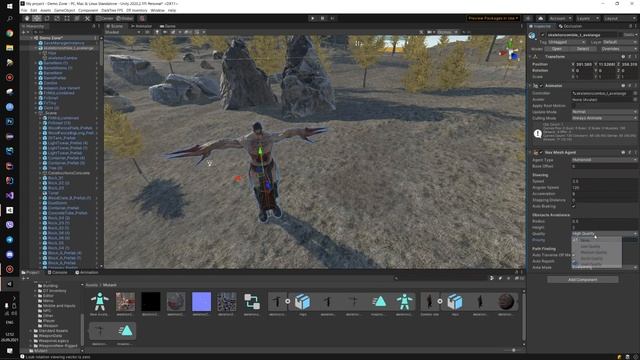Click the Obstacle Avoidance Radius field
The image size is (640, 360).
604,221
